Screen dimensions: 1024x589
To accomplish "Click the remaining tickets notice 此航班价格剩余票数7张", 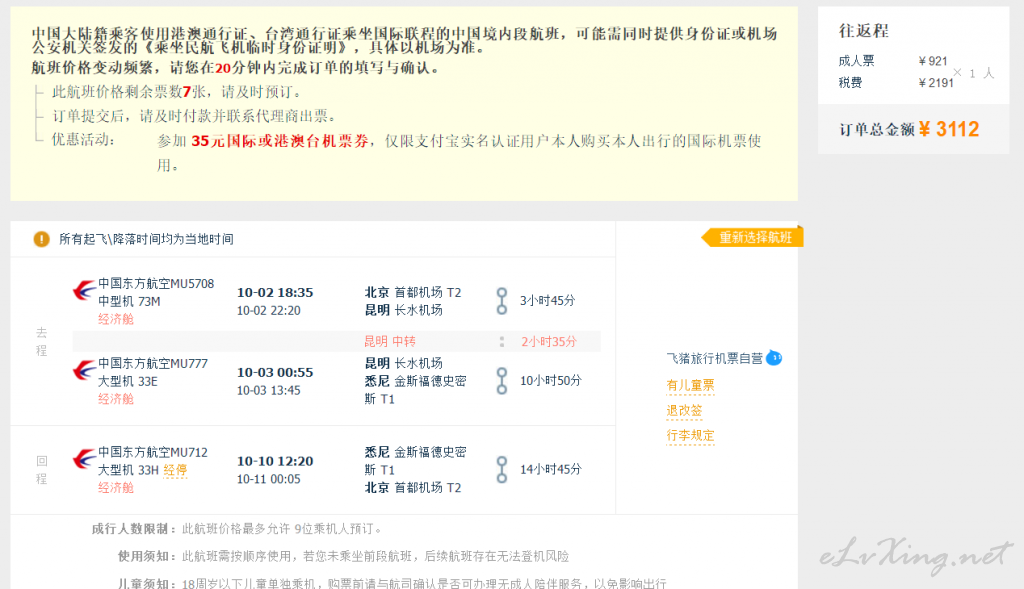I will pyautogui.click(x=129, y=92).
